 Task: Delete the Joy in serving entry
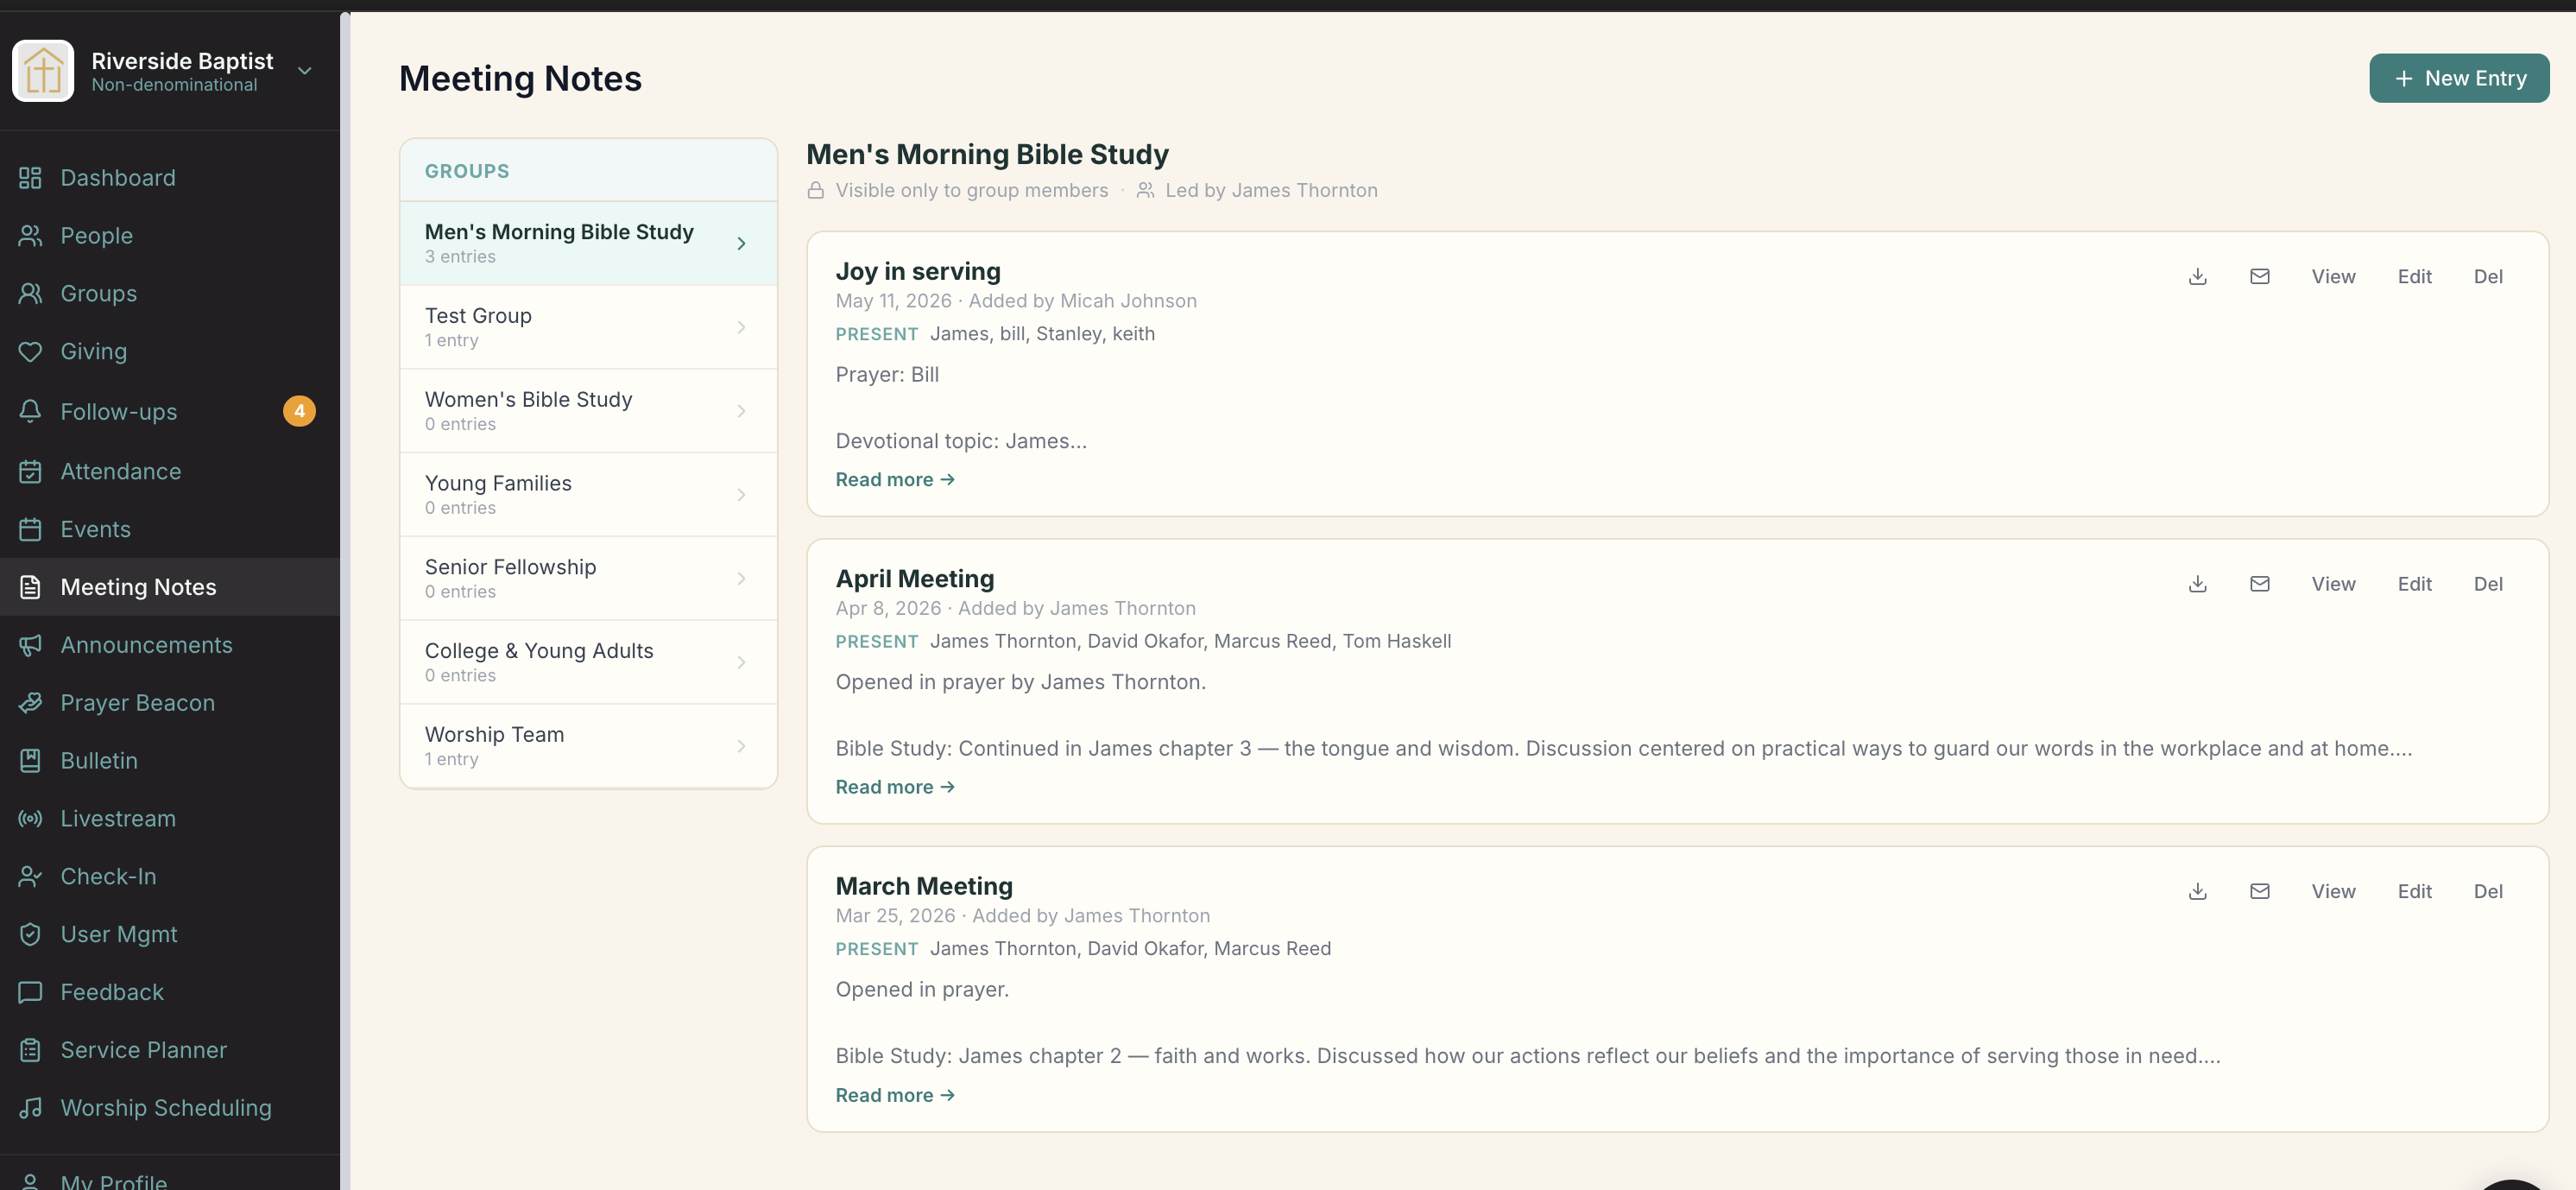pos(2488,277)
